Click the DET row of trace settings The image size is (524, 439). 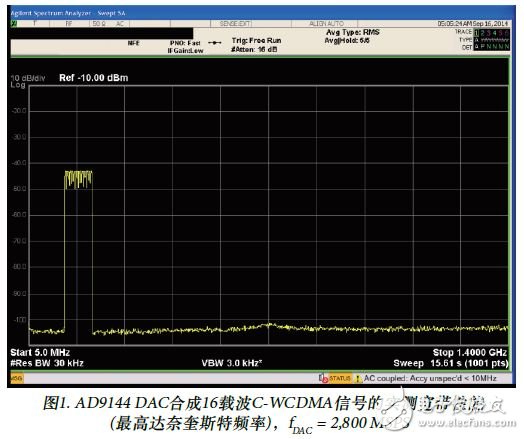coord(486,47)
